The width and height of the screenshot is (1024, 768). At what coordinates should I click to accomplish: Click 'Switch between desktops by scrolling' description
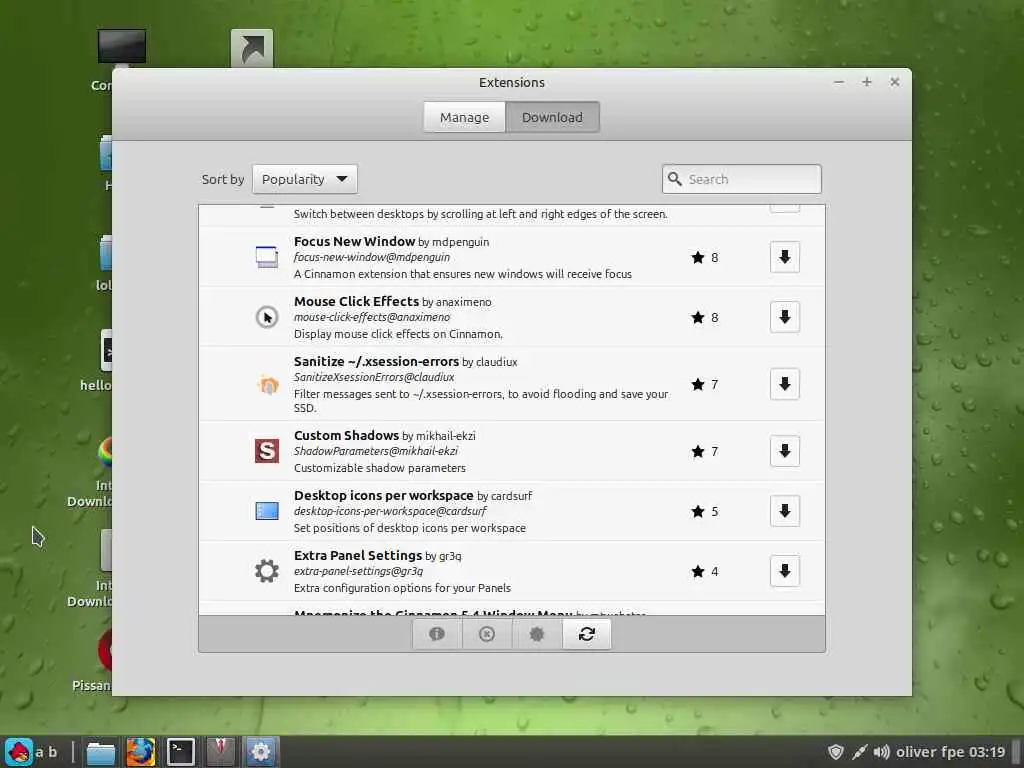click(481, 214)
